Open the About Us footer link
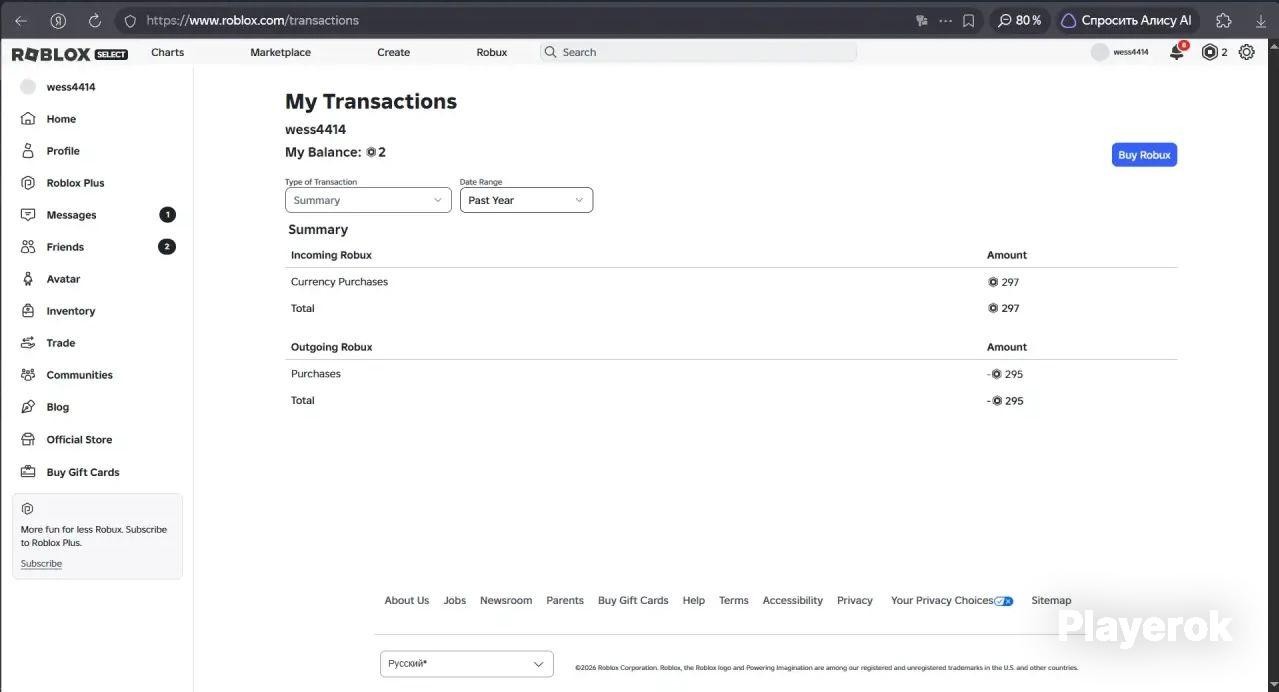1279x692 pixels. (407, 601)
